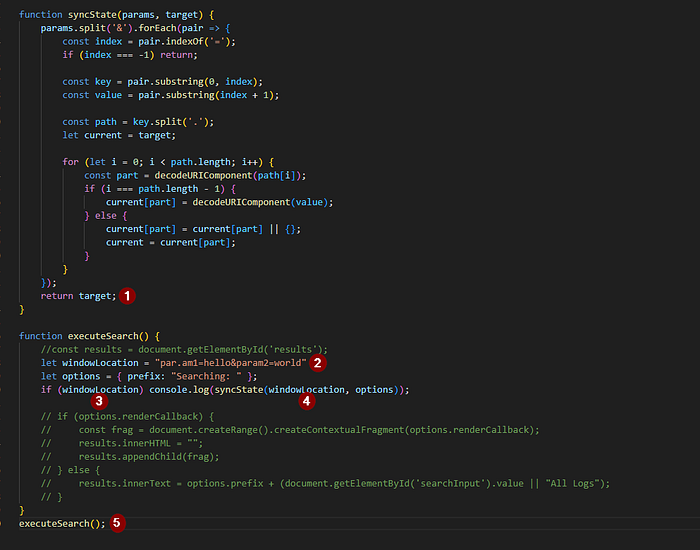This screenshot has height=550, width=700.
Task: Click the final executeSearch(); call line
Action: 62,524
